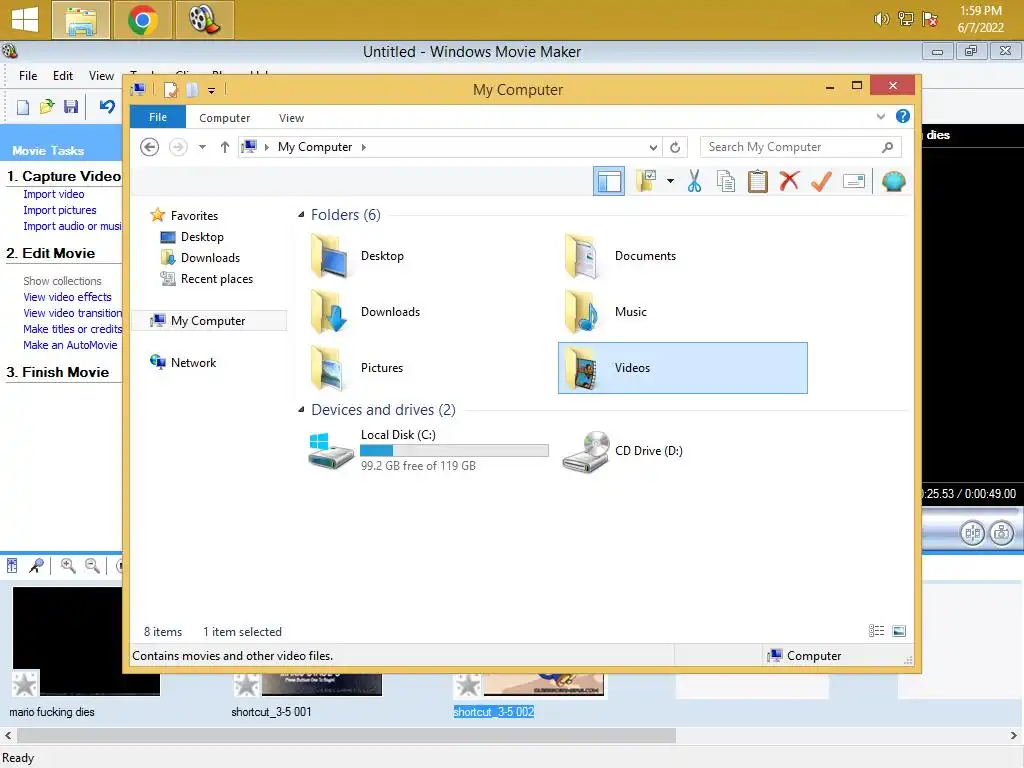This screenshot has height=768, width=1024.
Task: Select Local Disk (C:) drive
Action: 428,451
